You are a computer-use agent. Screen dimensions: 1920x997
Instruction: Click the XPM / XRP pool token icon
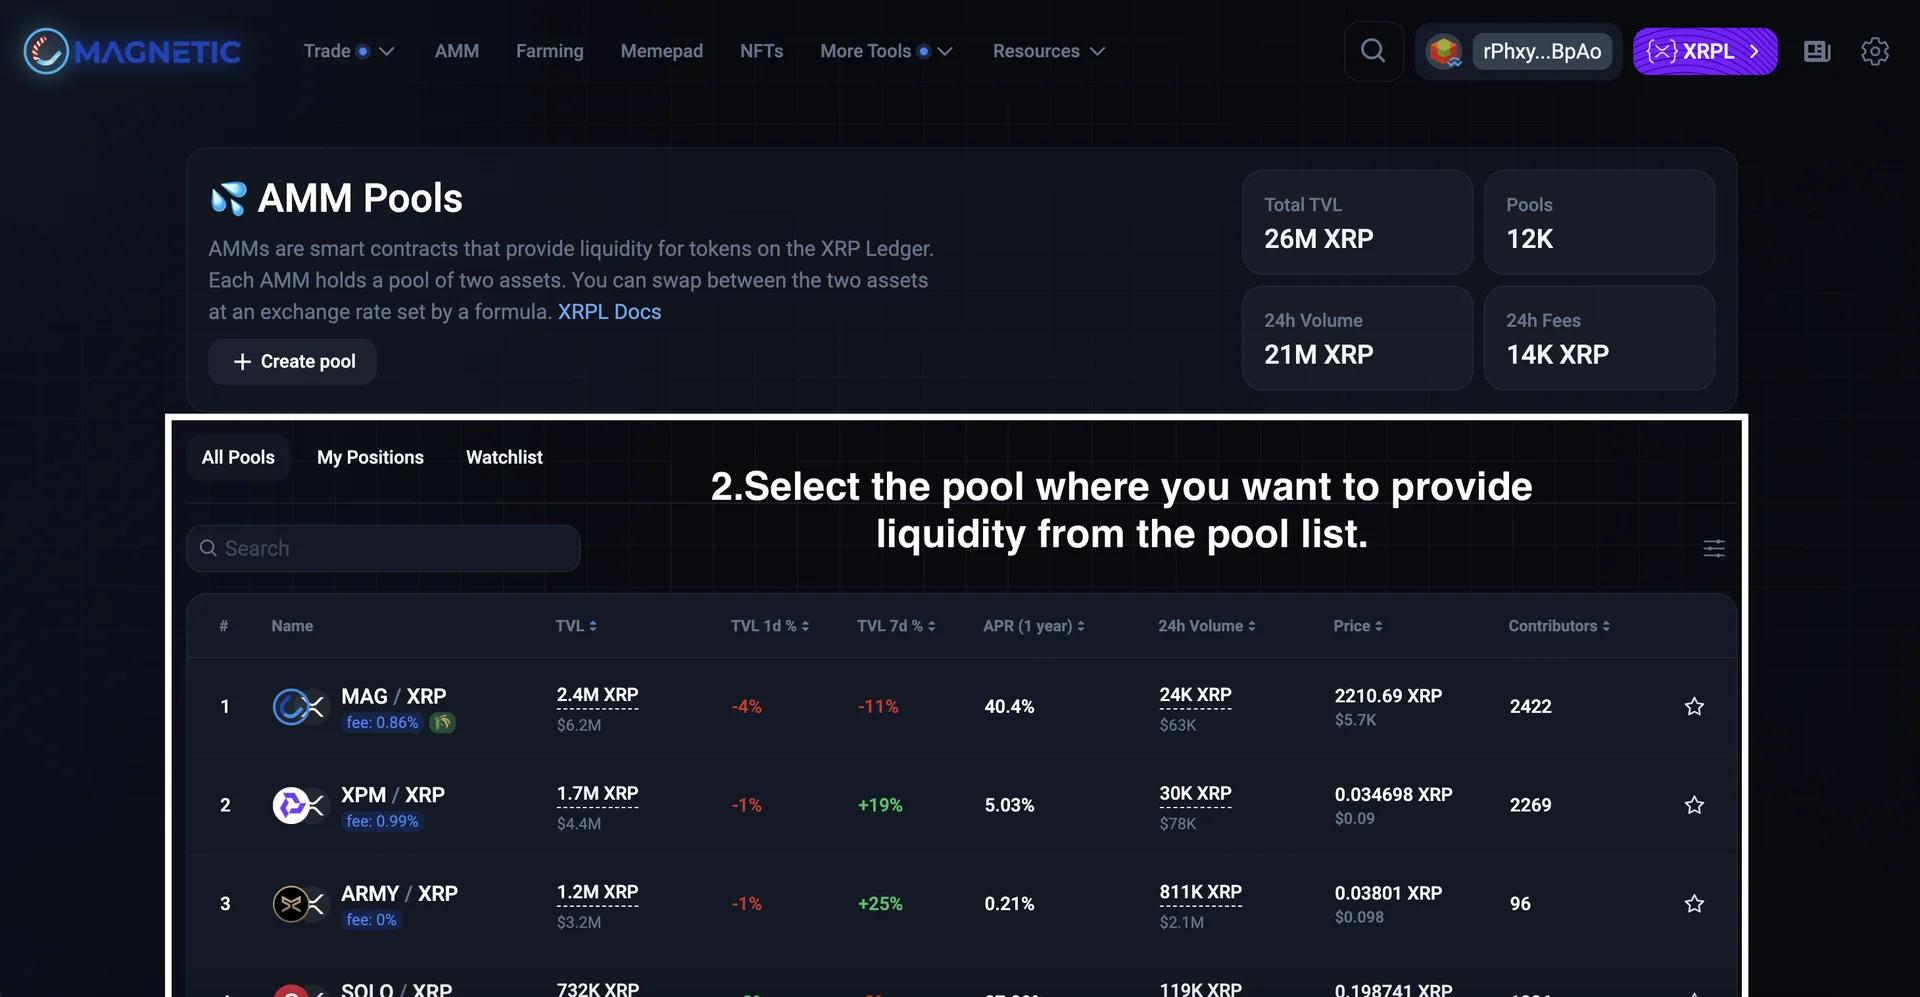(298, 805)
